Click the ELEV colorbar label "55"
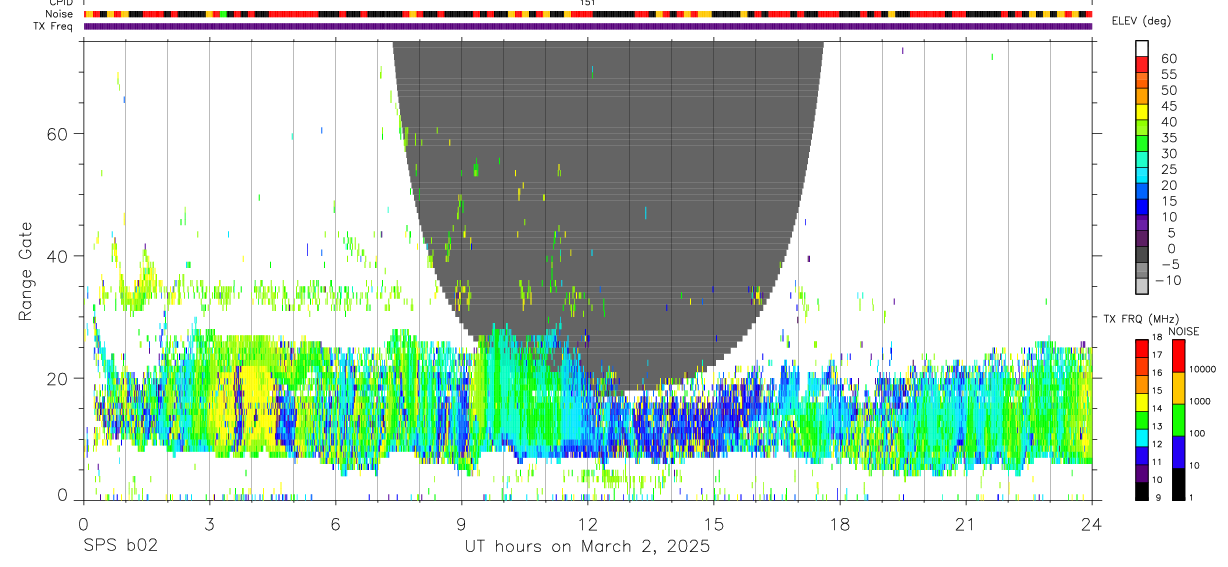 [1168, 74]
